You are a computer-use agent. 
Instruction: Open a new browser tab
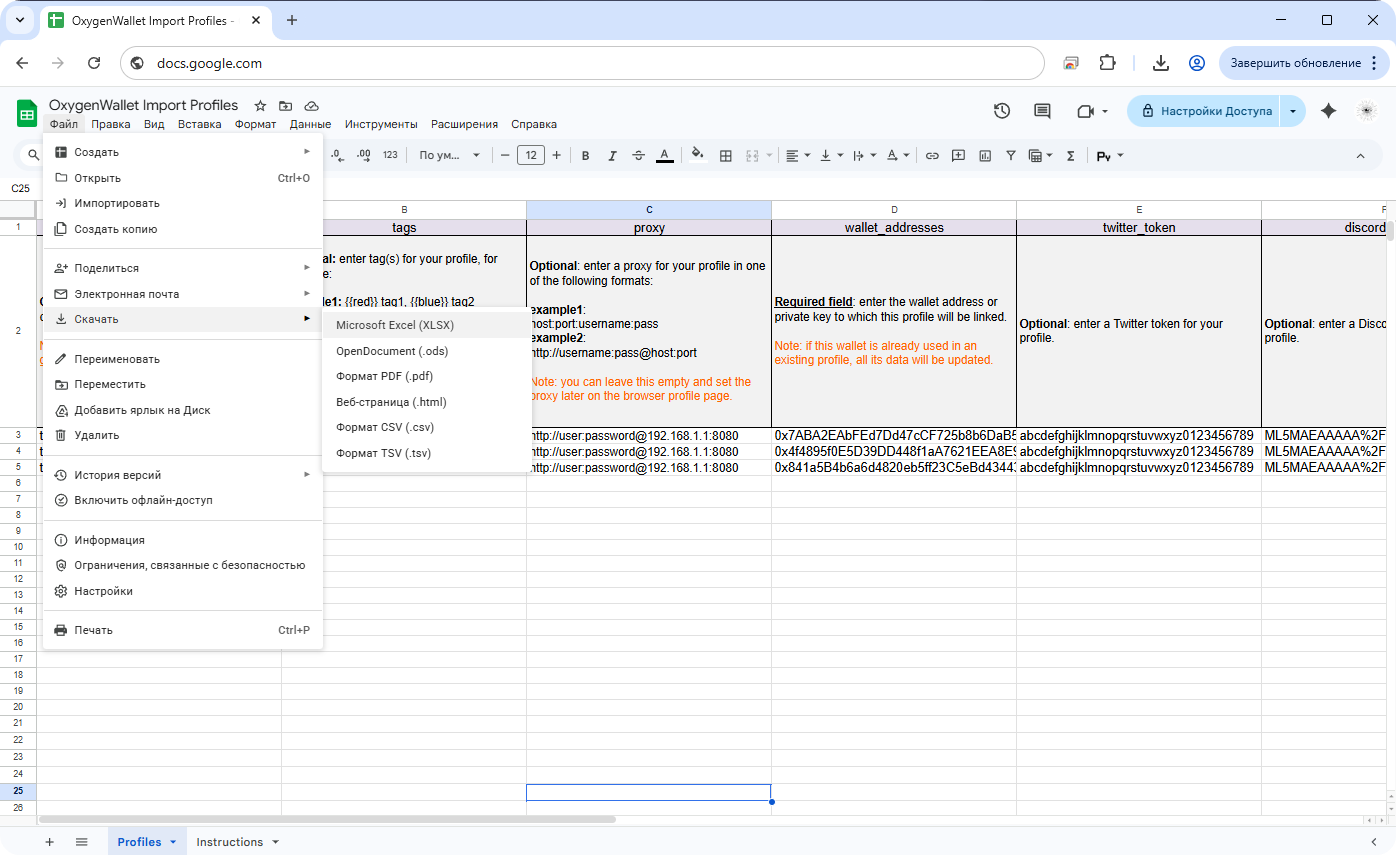click(292, 20)
